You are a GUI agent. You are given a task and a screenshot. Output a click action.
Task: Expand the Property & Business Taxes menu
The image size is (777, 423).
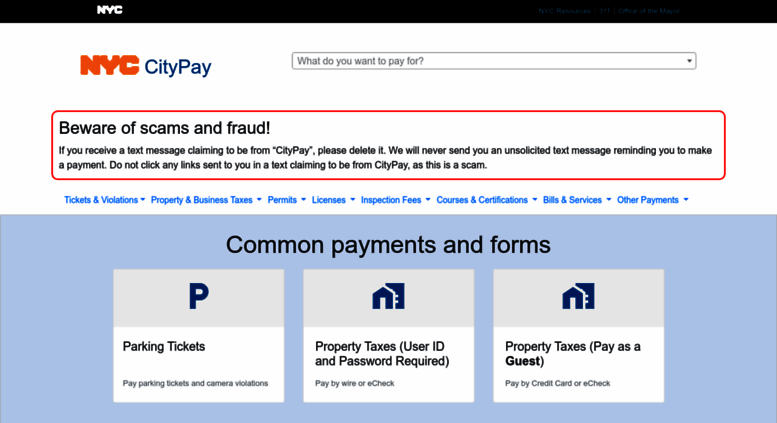pyautogui.click(x=206, y=200)
